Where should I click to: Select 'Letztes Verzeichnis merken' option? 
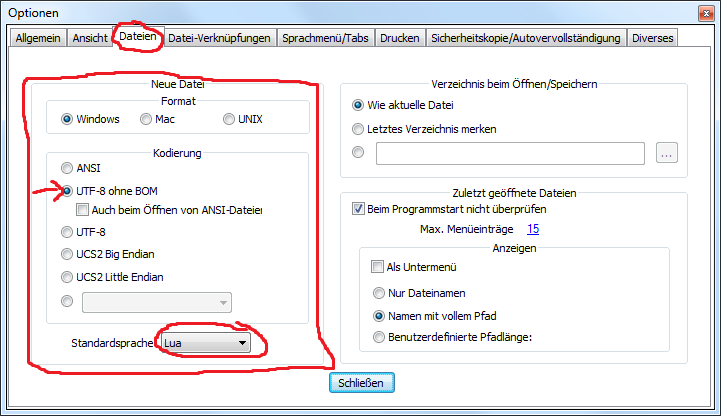click(359, 129)
